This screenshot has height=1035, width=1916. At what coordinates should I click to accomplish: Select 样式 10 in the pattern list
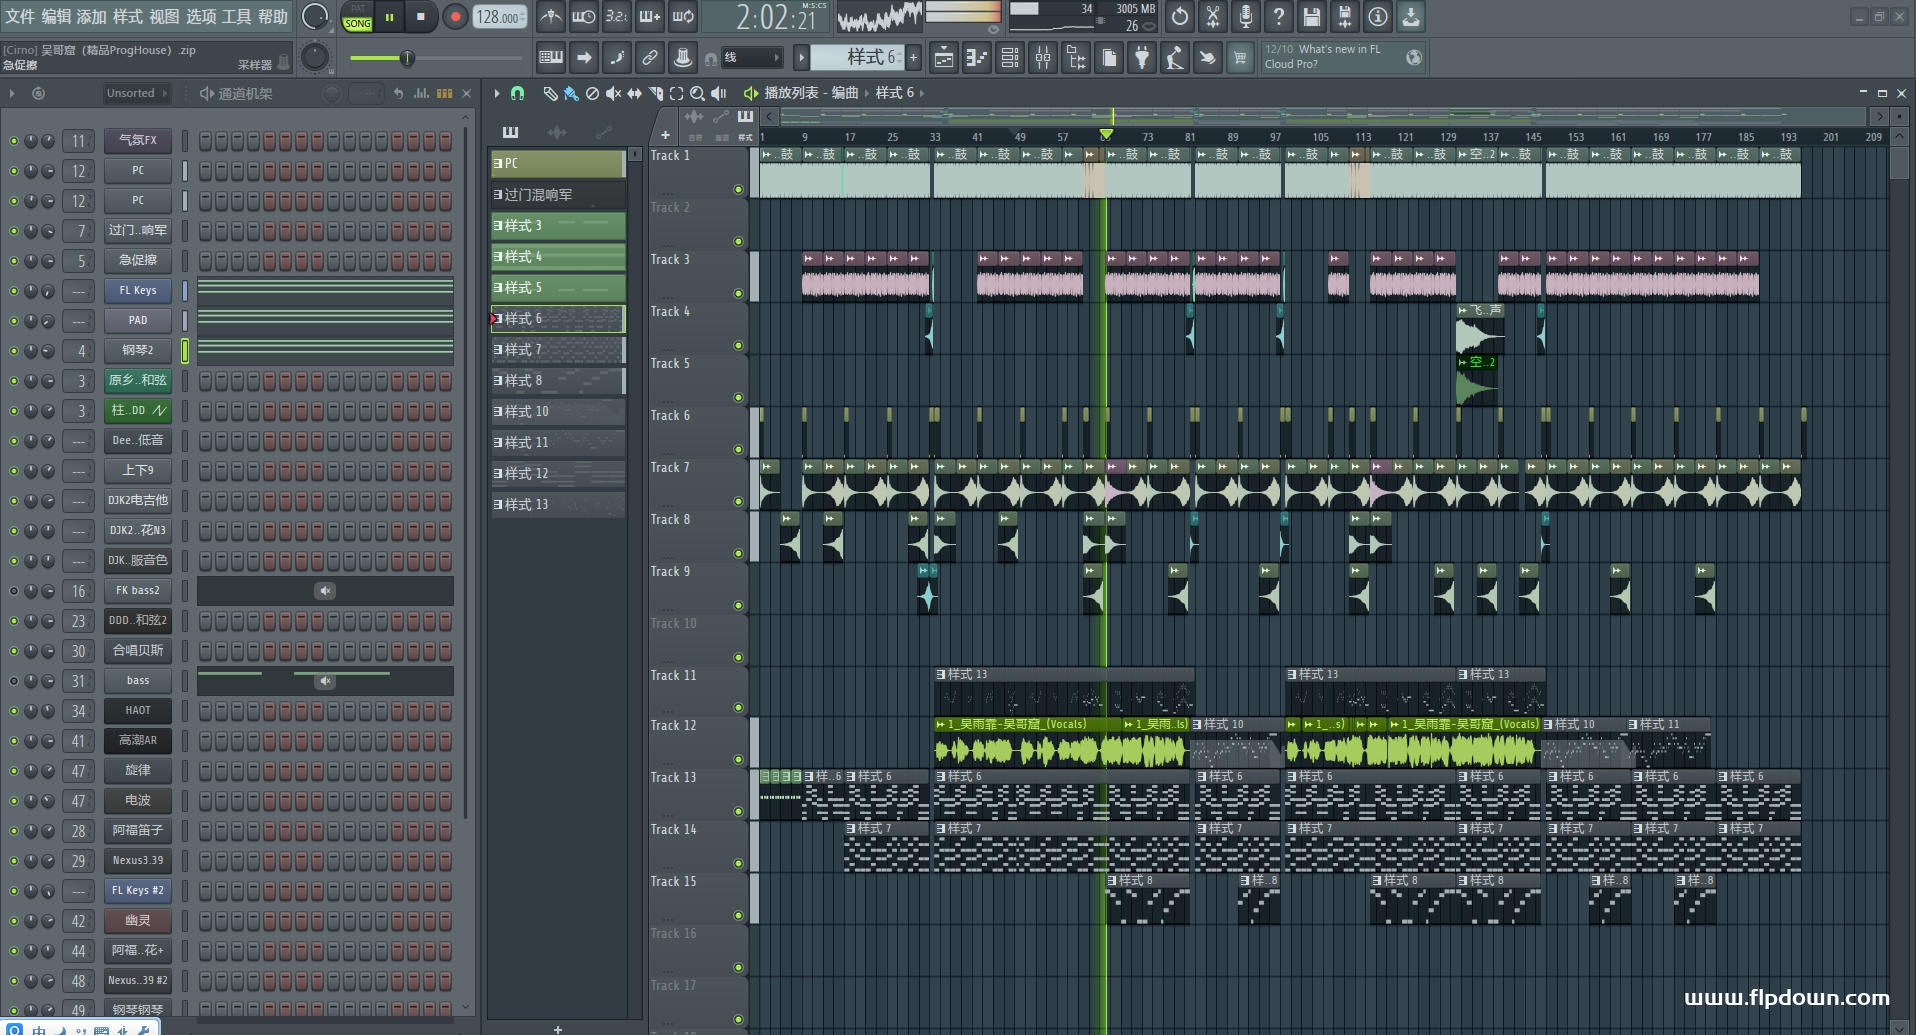(x=557, y=412)
